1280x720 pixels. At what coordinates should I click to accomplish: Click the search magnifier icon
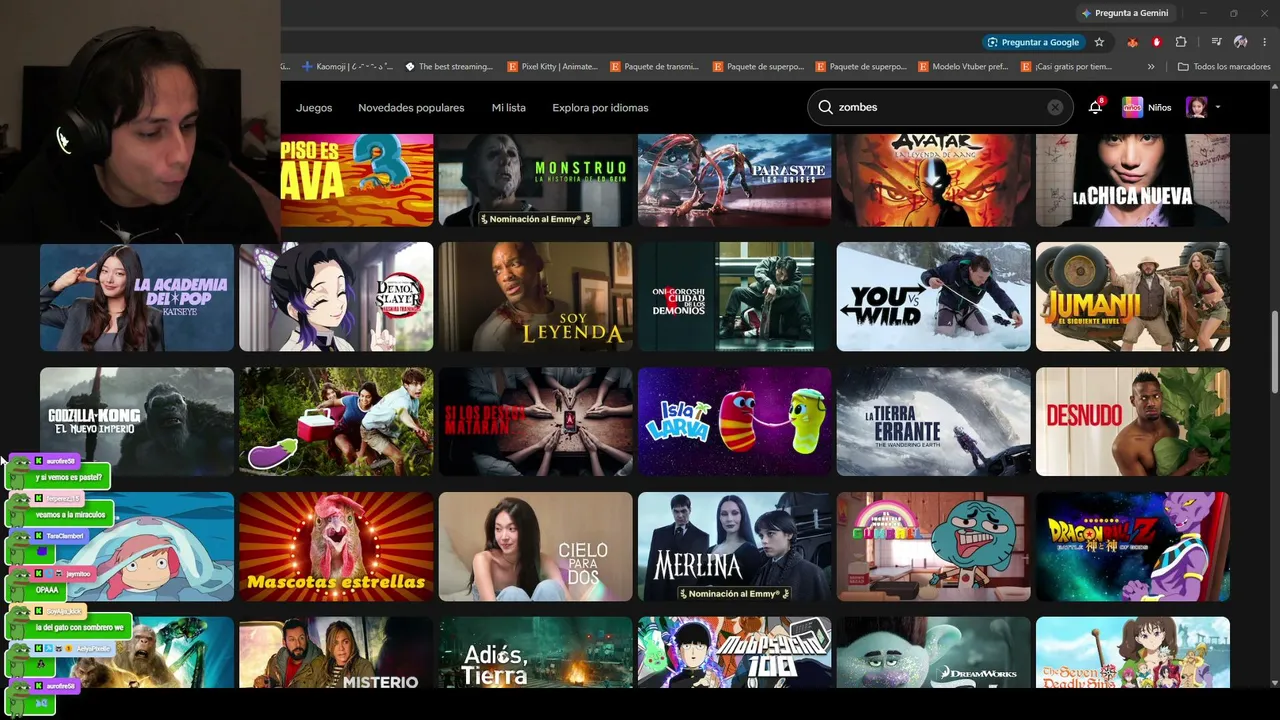coord(825,107)
